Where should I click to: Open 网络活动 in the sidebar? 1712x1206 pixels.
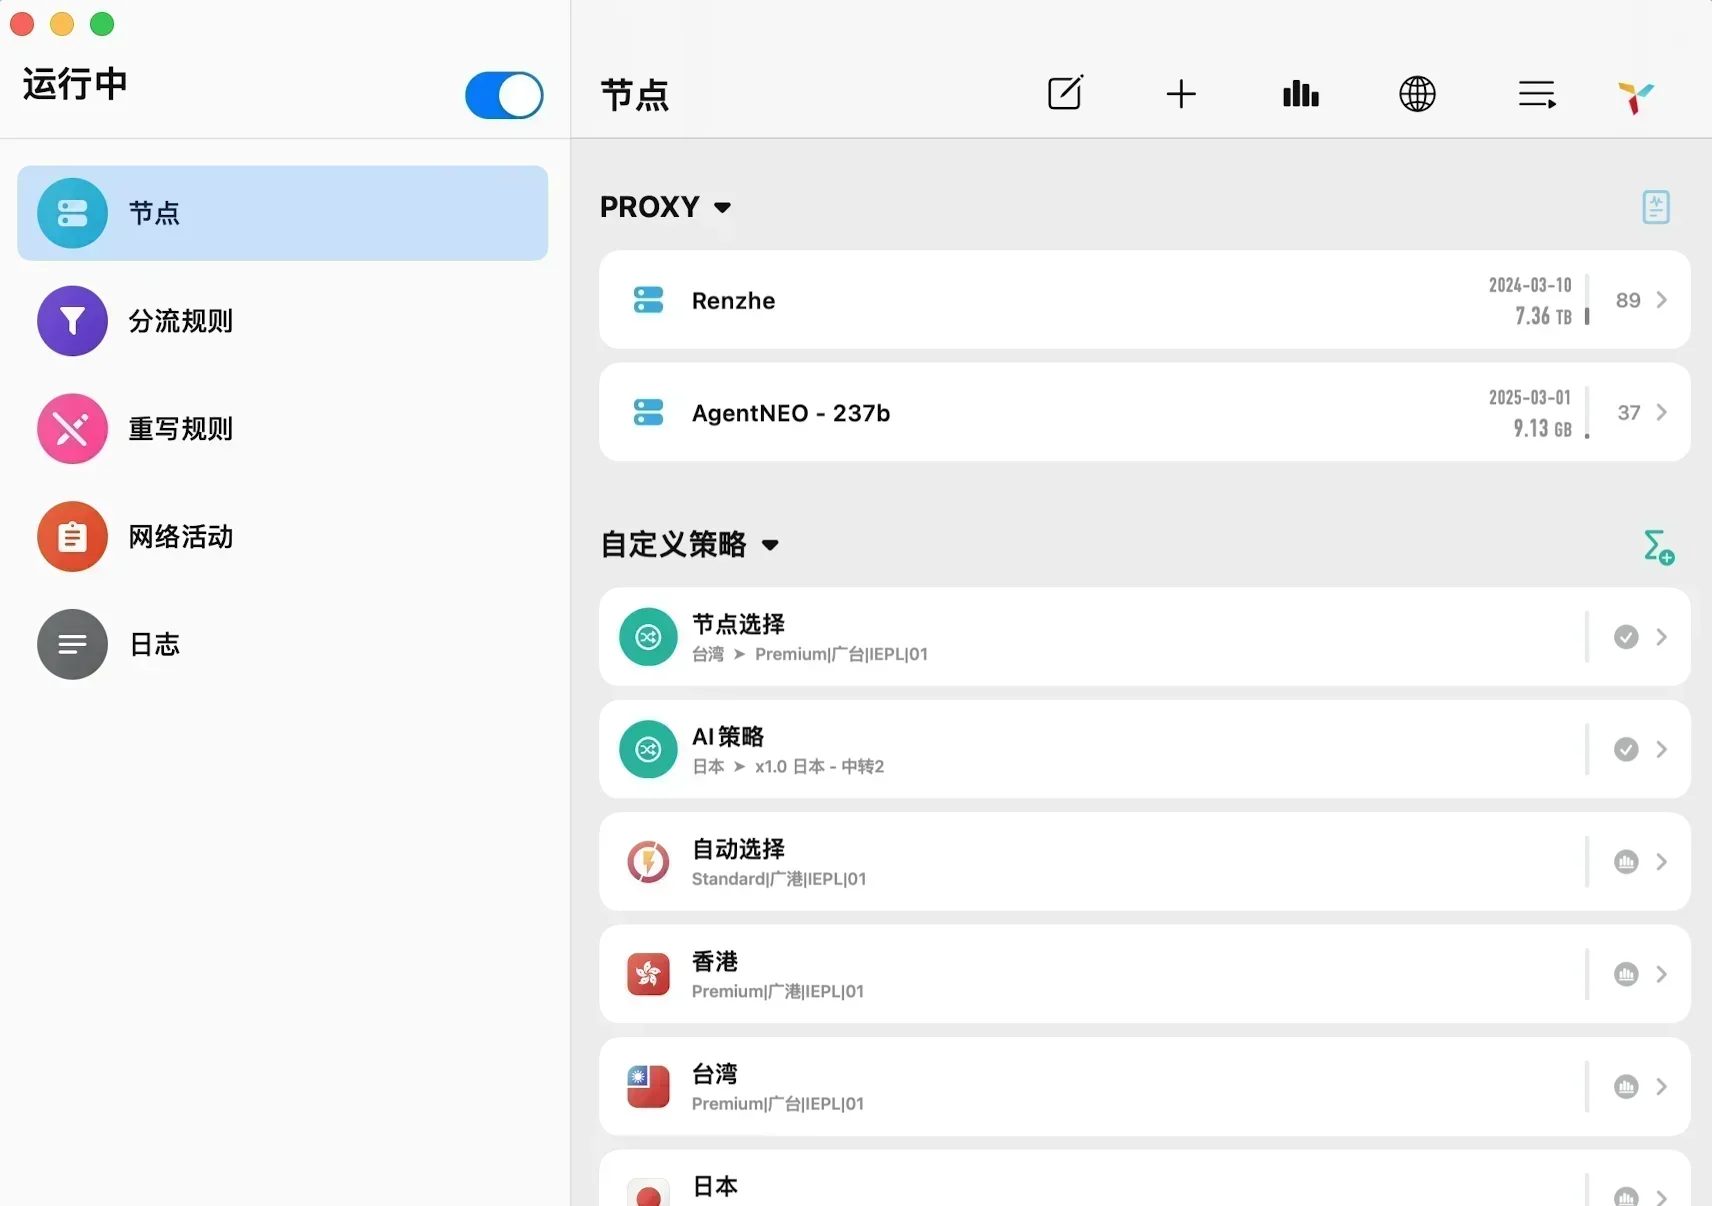click(282, 537)
